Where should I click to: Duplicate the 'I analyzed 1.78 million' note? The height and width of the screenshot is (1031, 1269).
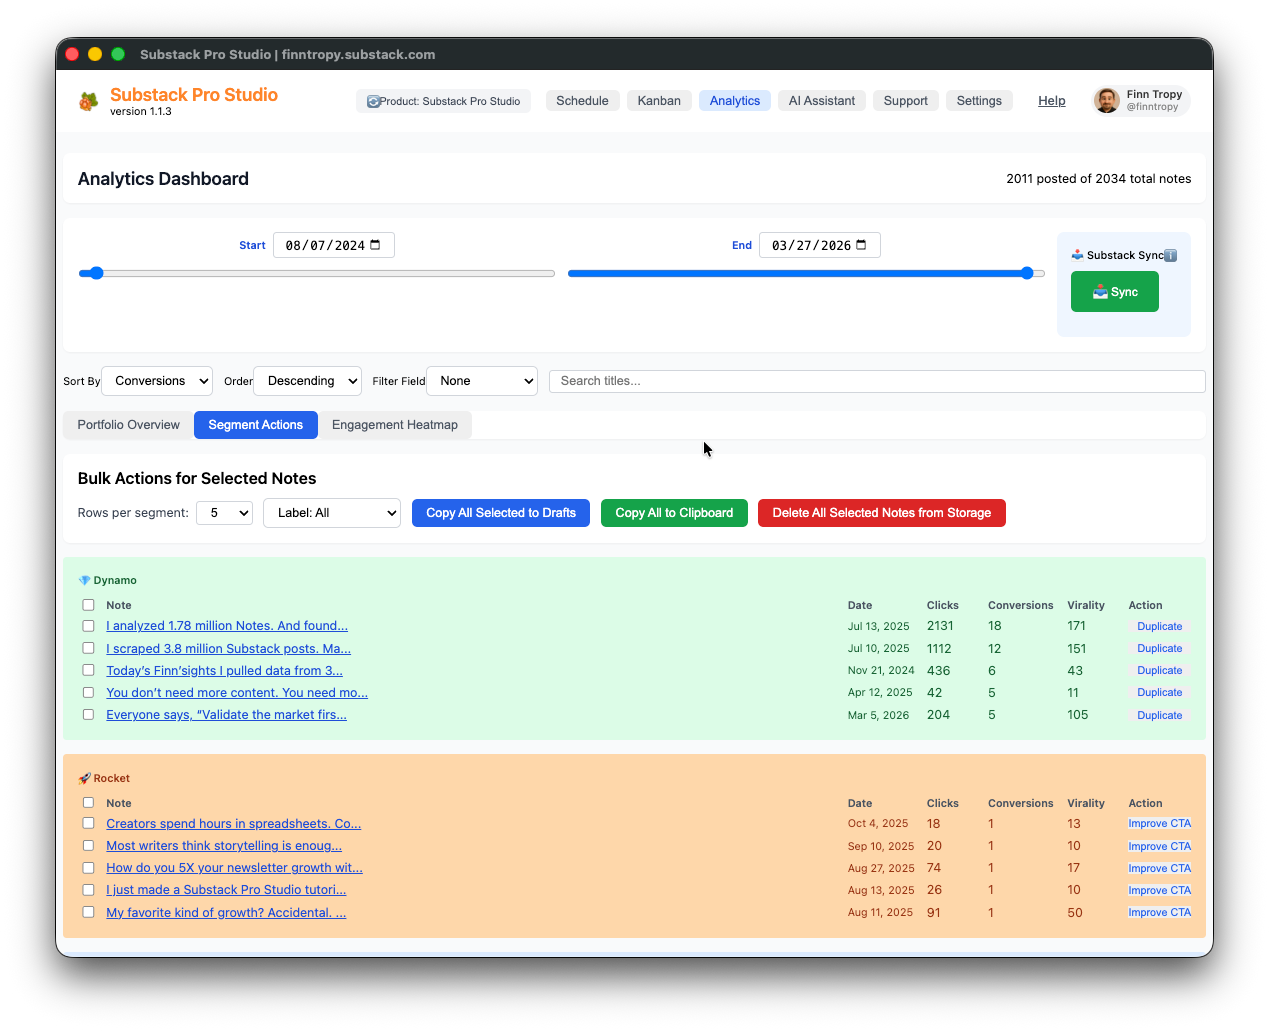point(1160,626)
